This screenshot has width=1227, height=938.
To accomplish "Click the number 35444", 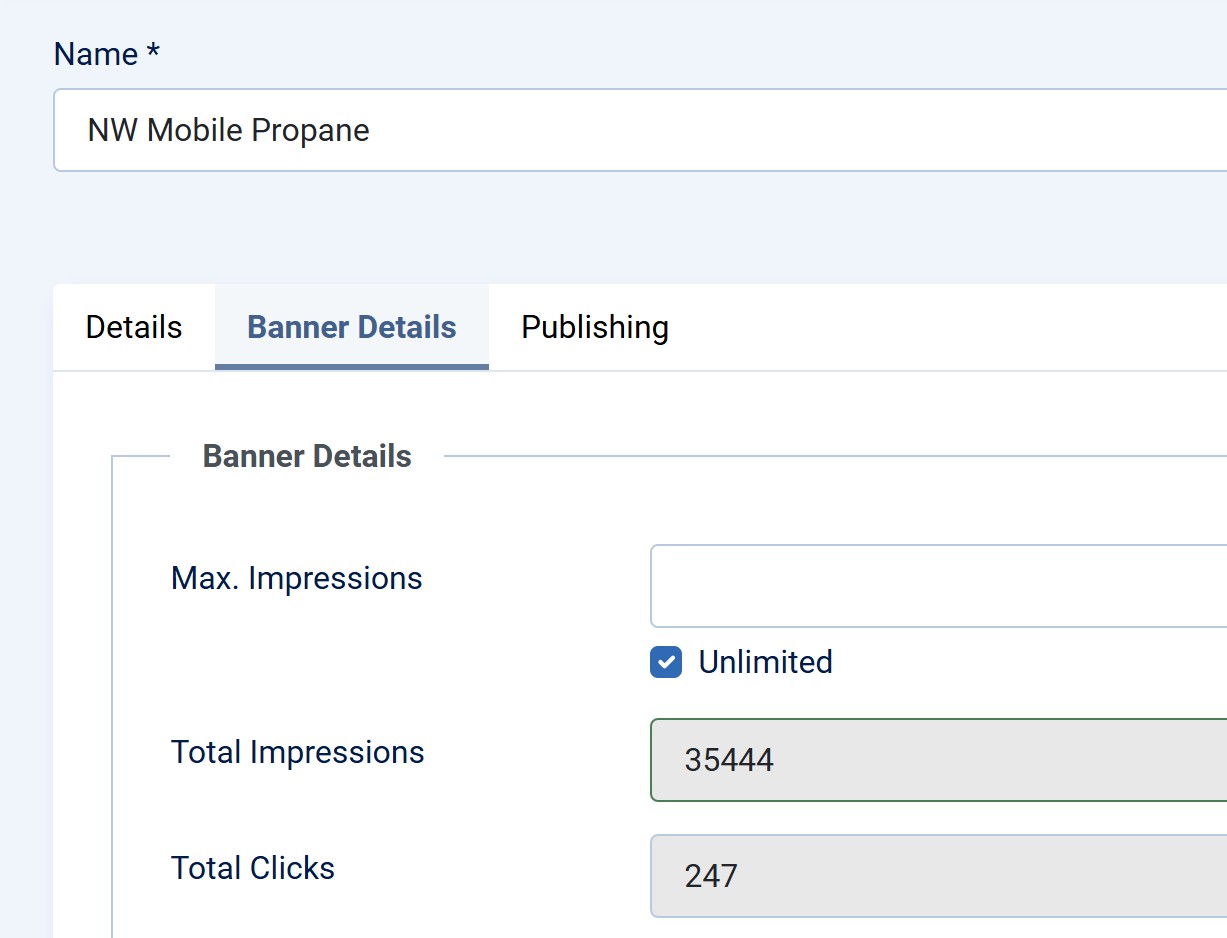I will (x=729, y=760).
